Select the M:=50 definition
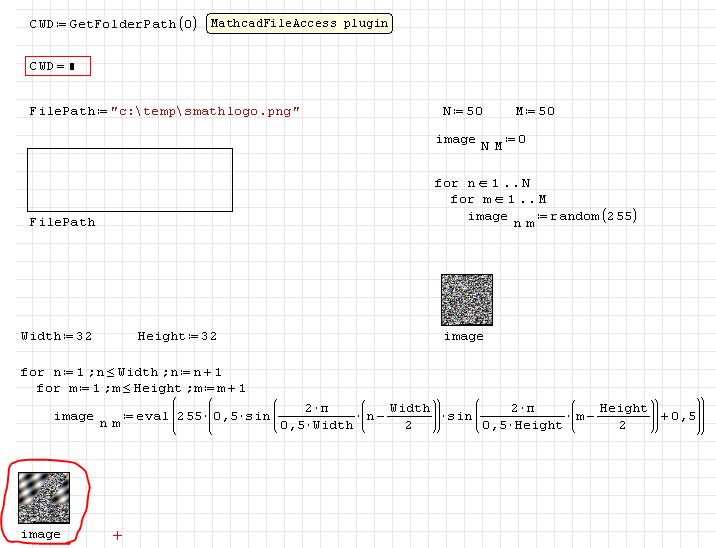 click(x=535, y=111)
